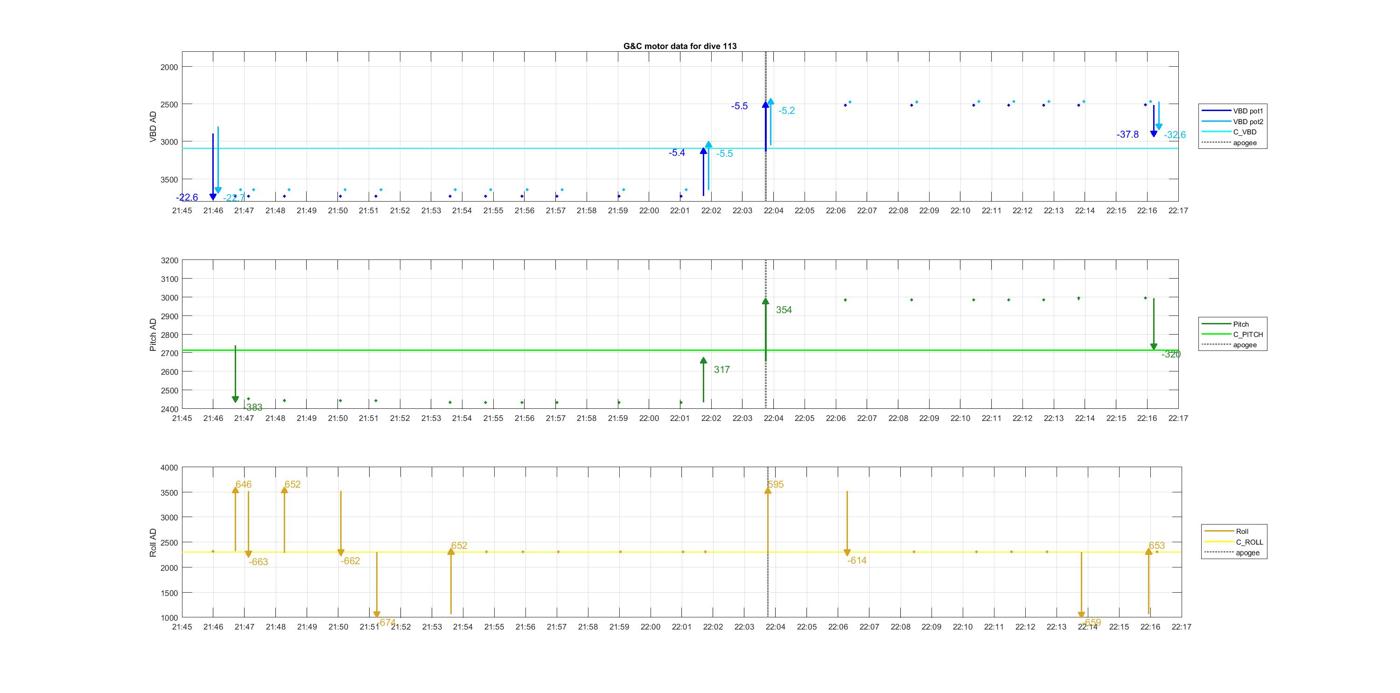Click the "-663" roll value label
Screen dimensions: 1400x693
pyautogui.click(x=258, y=562)
